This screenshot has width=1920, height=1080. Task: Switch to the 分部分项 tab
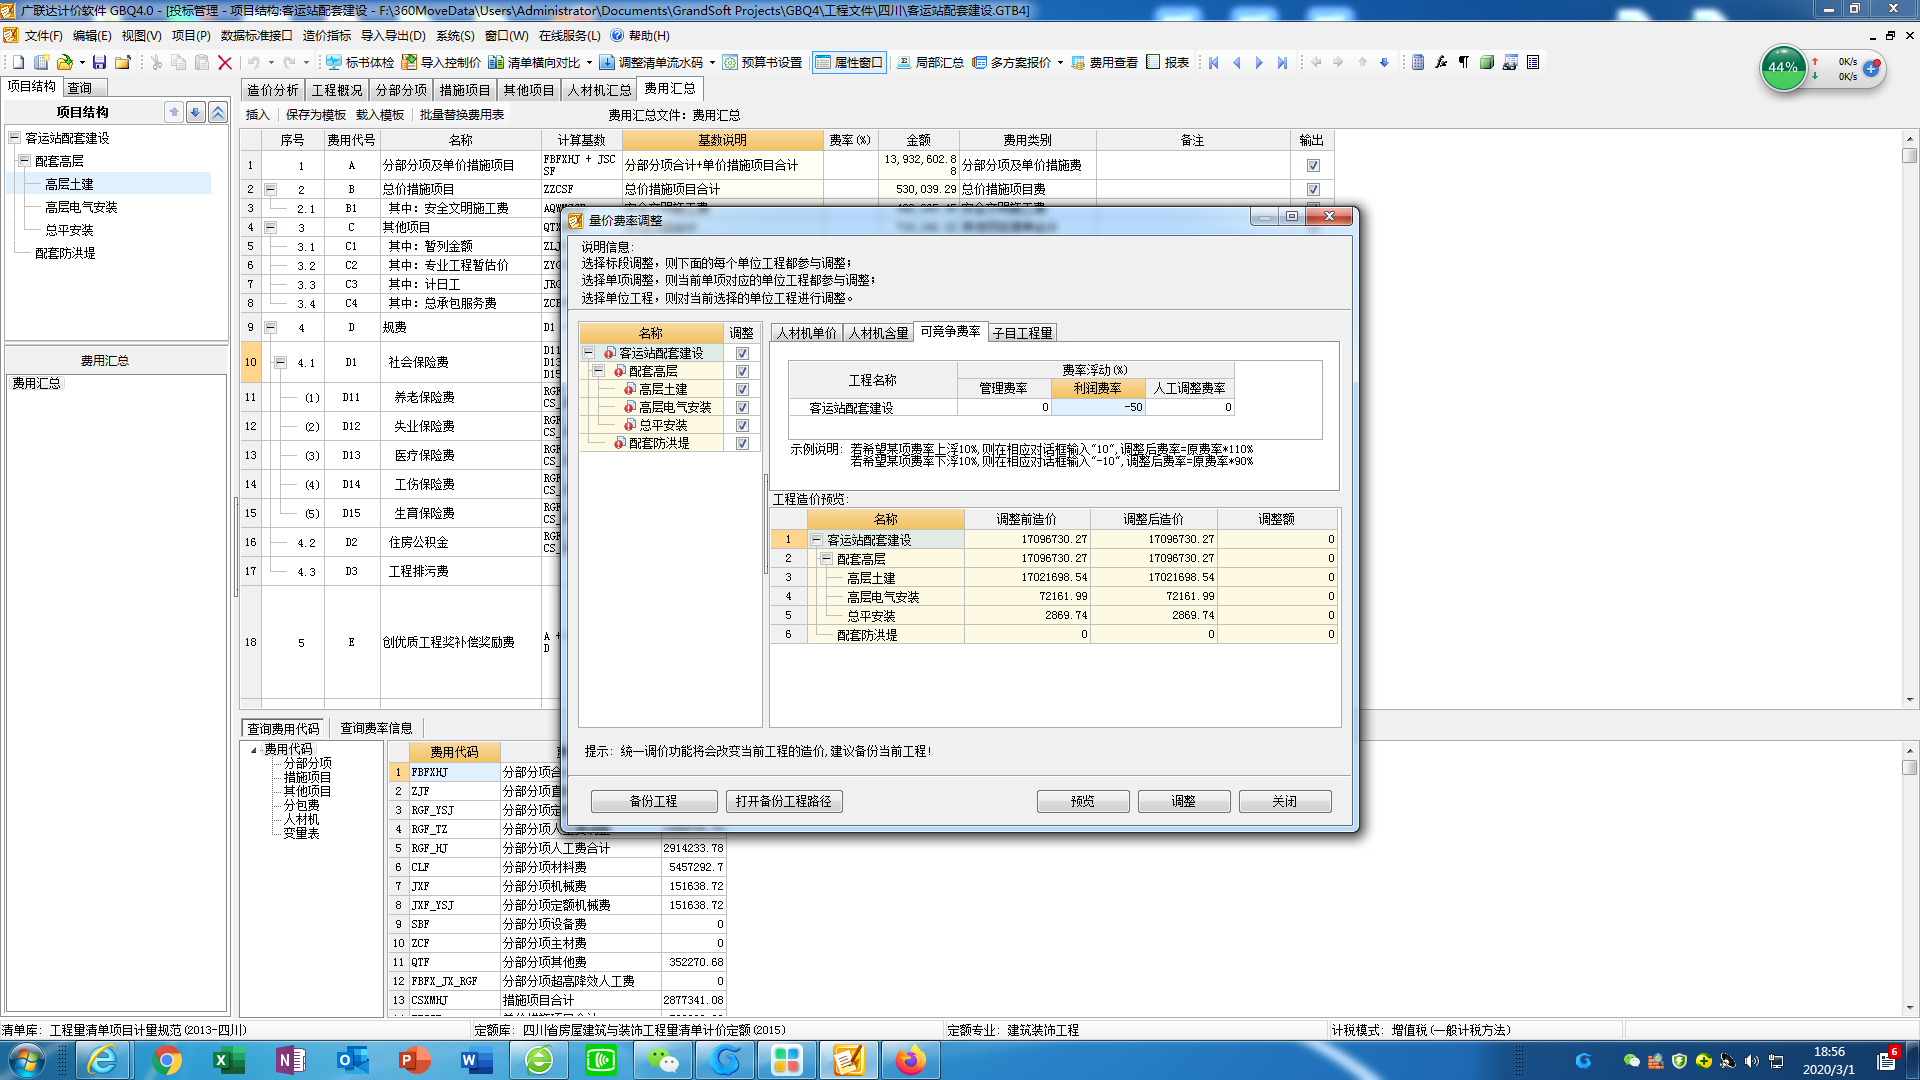click(401, 90)
